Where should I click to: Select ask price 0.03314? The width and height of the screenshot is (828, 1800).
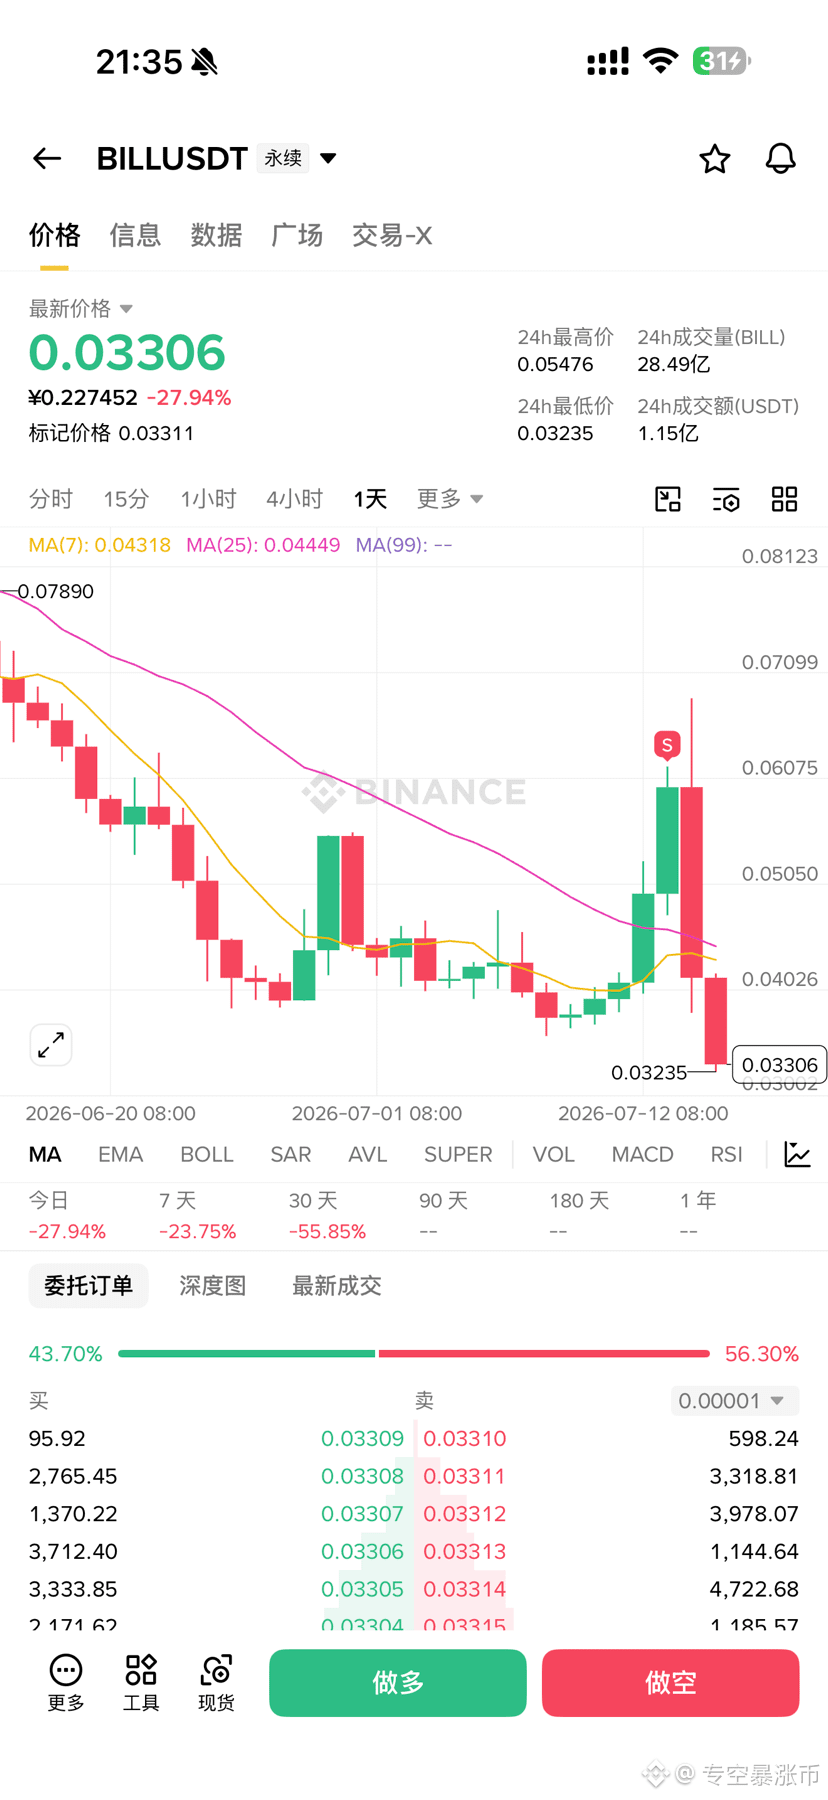pyautogui.click(x=465, y=1589)
